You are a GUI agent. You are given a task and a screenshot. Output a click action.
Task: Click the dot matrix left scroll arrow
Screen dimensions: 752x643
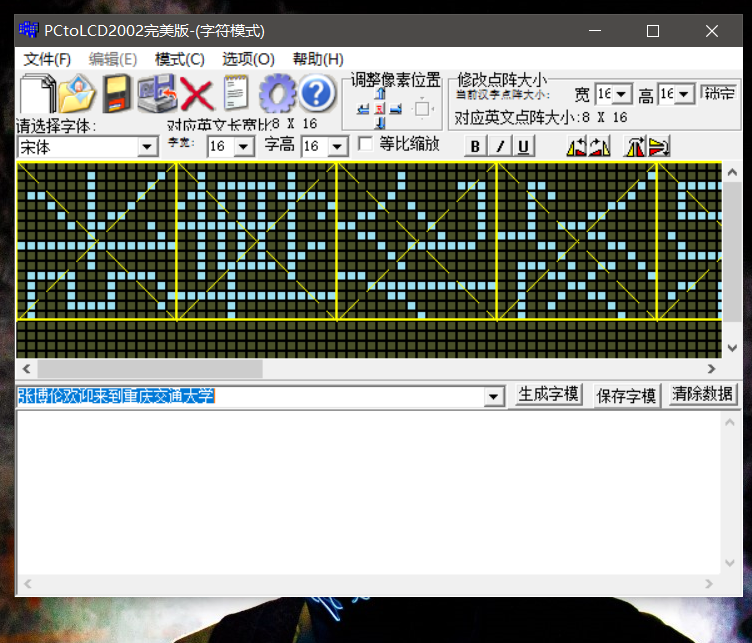(x=27, y=369)
